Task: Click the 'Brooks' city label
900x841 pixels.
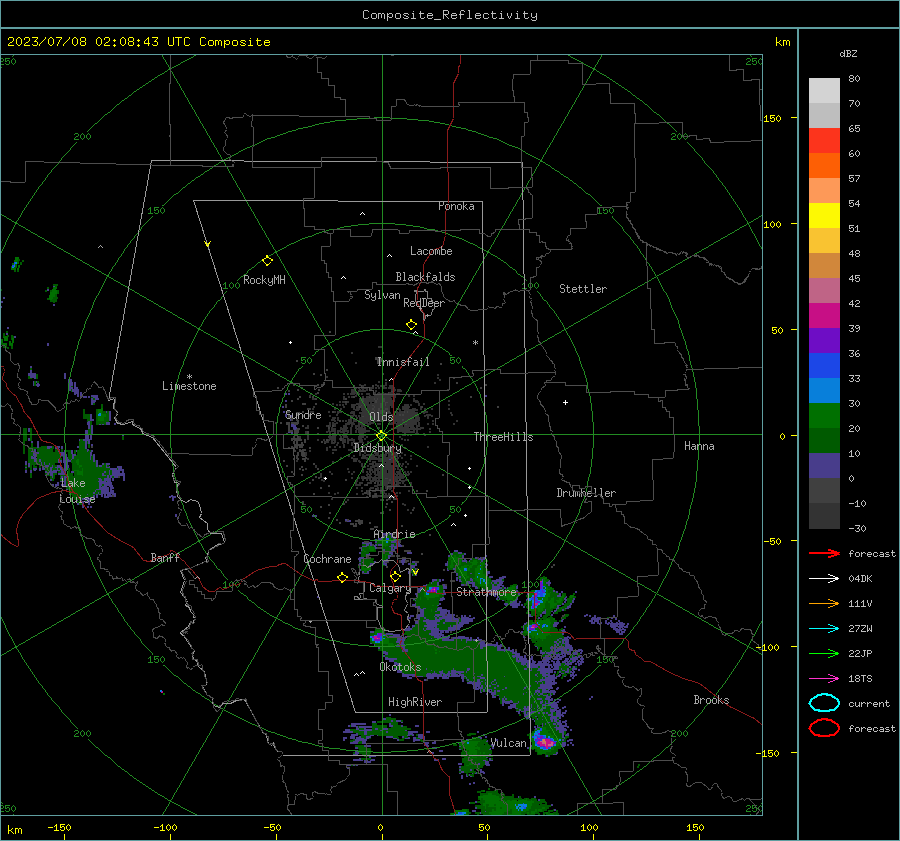Action: click(x=711, y=700)
